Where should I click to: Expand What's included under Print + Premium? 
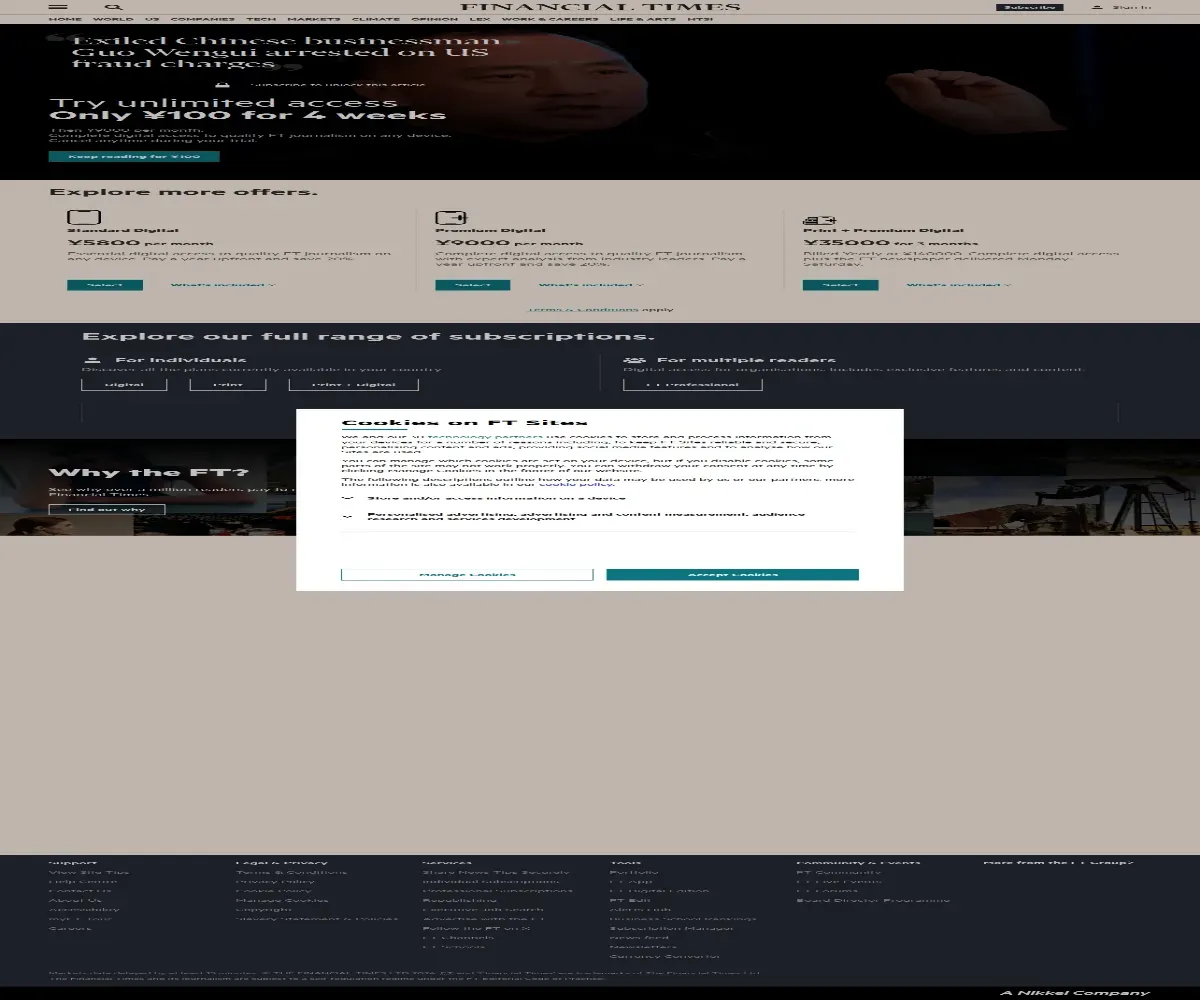tap(958, 285)
